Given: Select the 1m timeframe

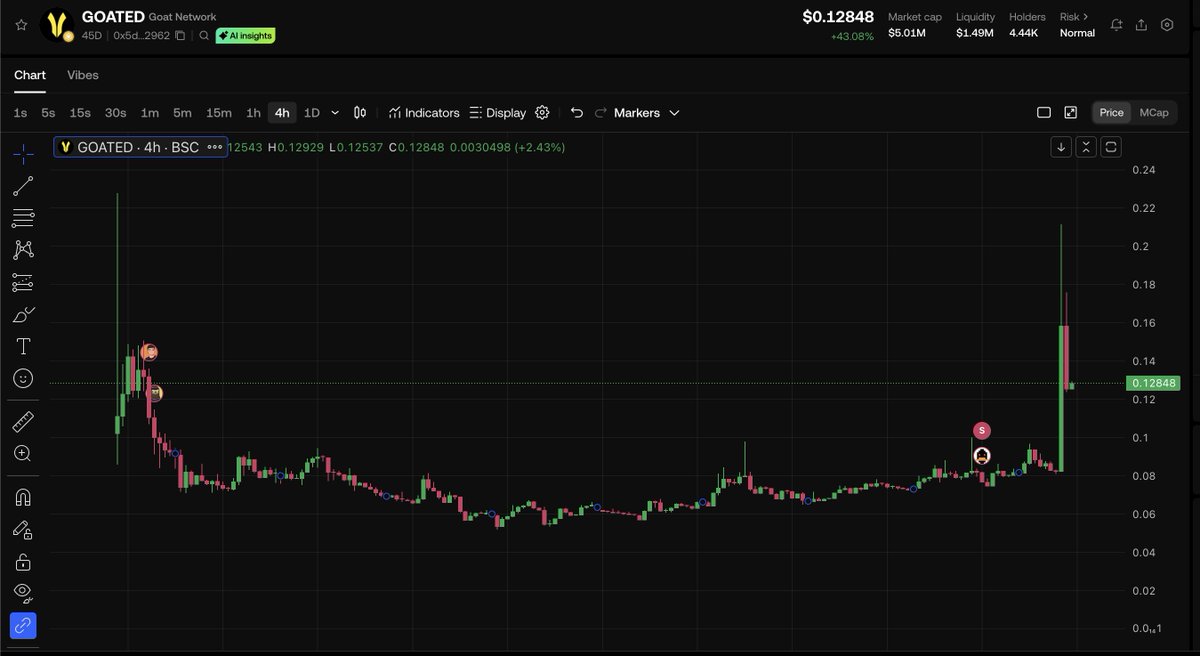Looking at the screenshot, I should point(149,113).
